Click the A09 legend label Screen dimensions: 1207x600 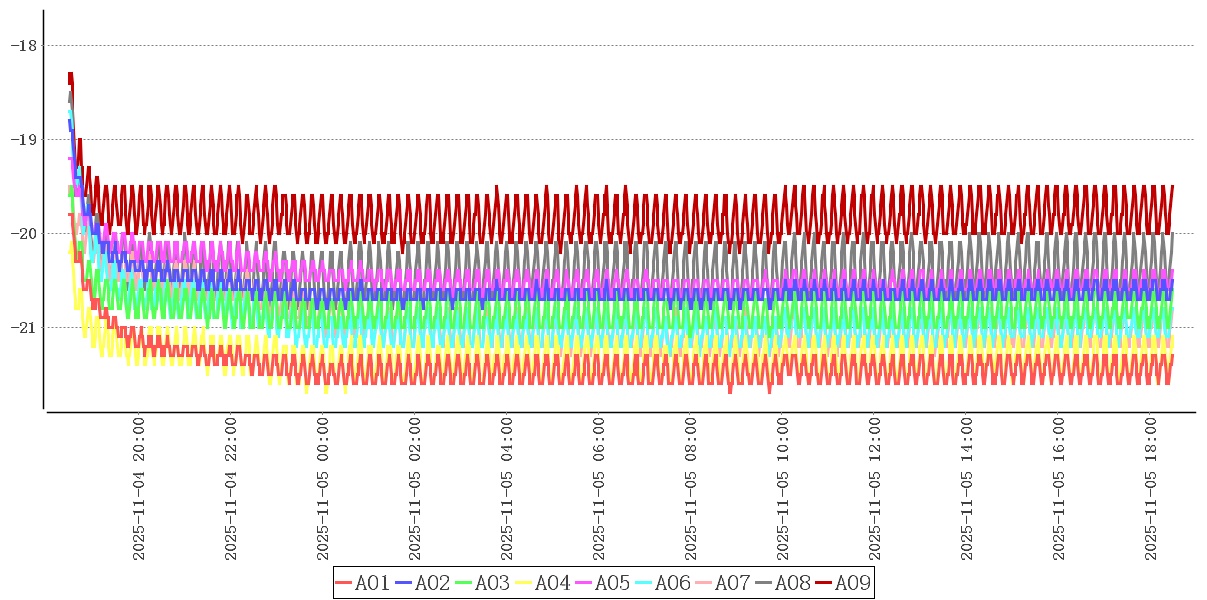coord(852,583)
